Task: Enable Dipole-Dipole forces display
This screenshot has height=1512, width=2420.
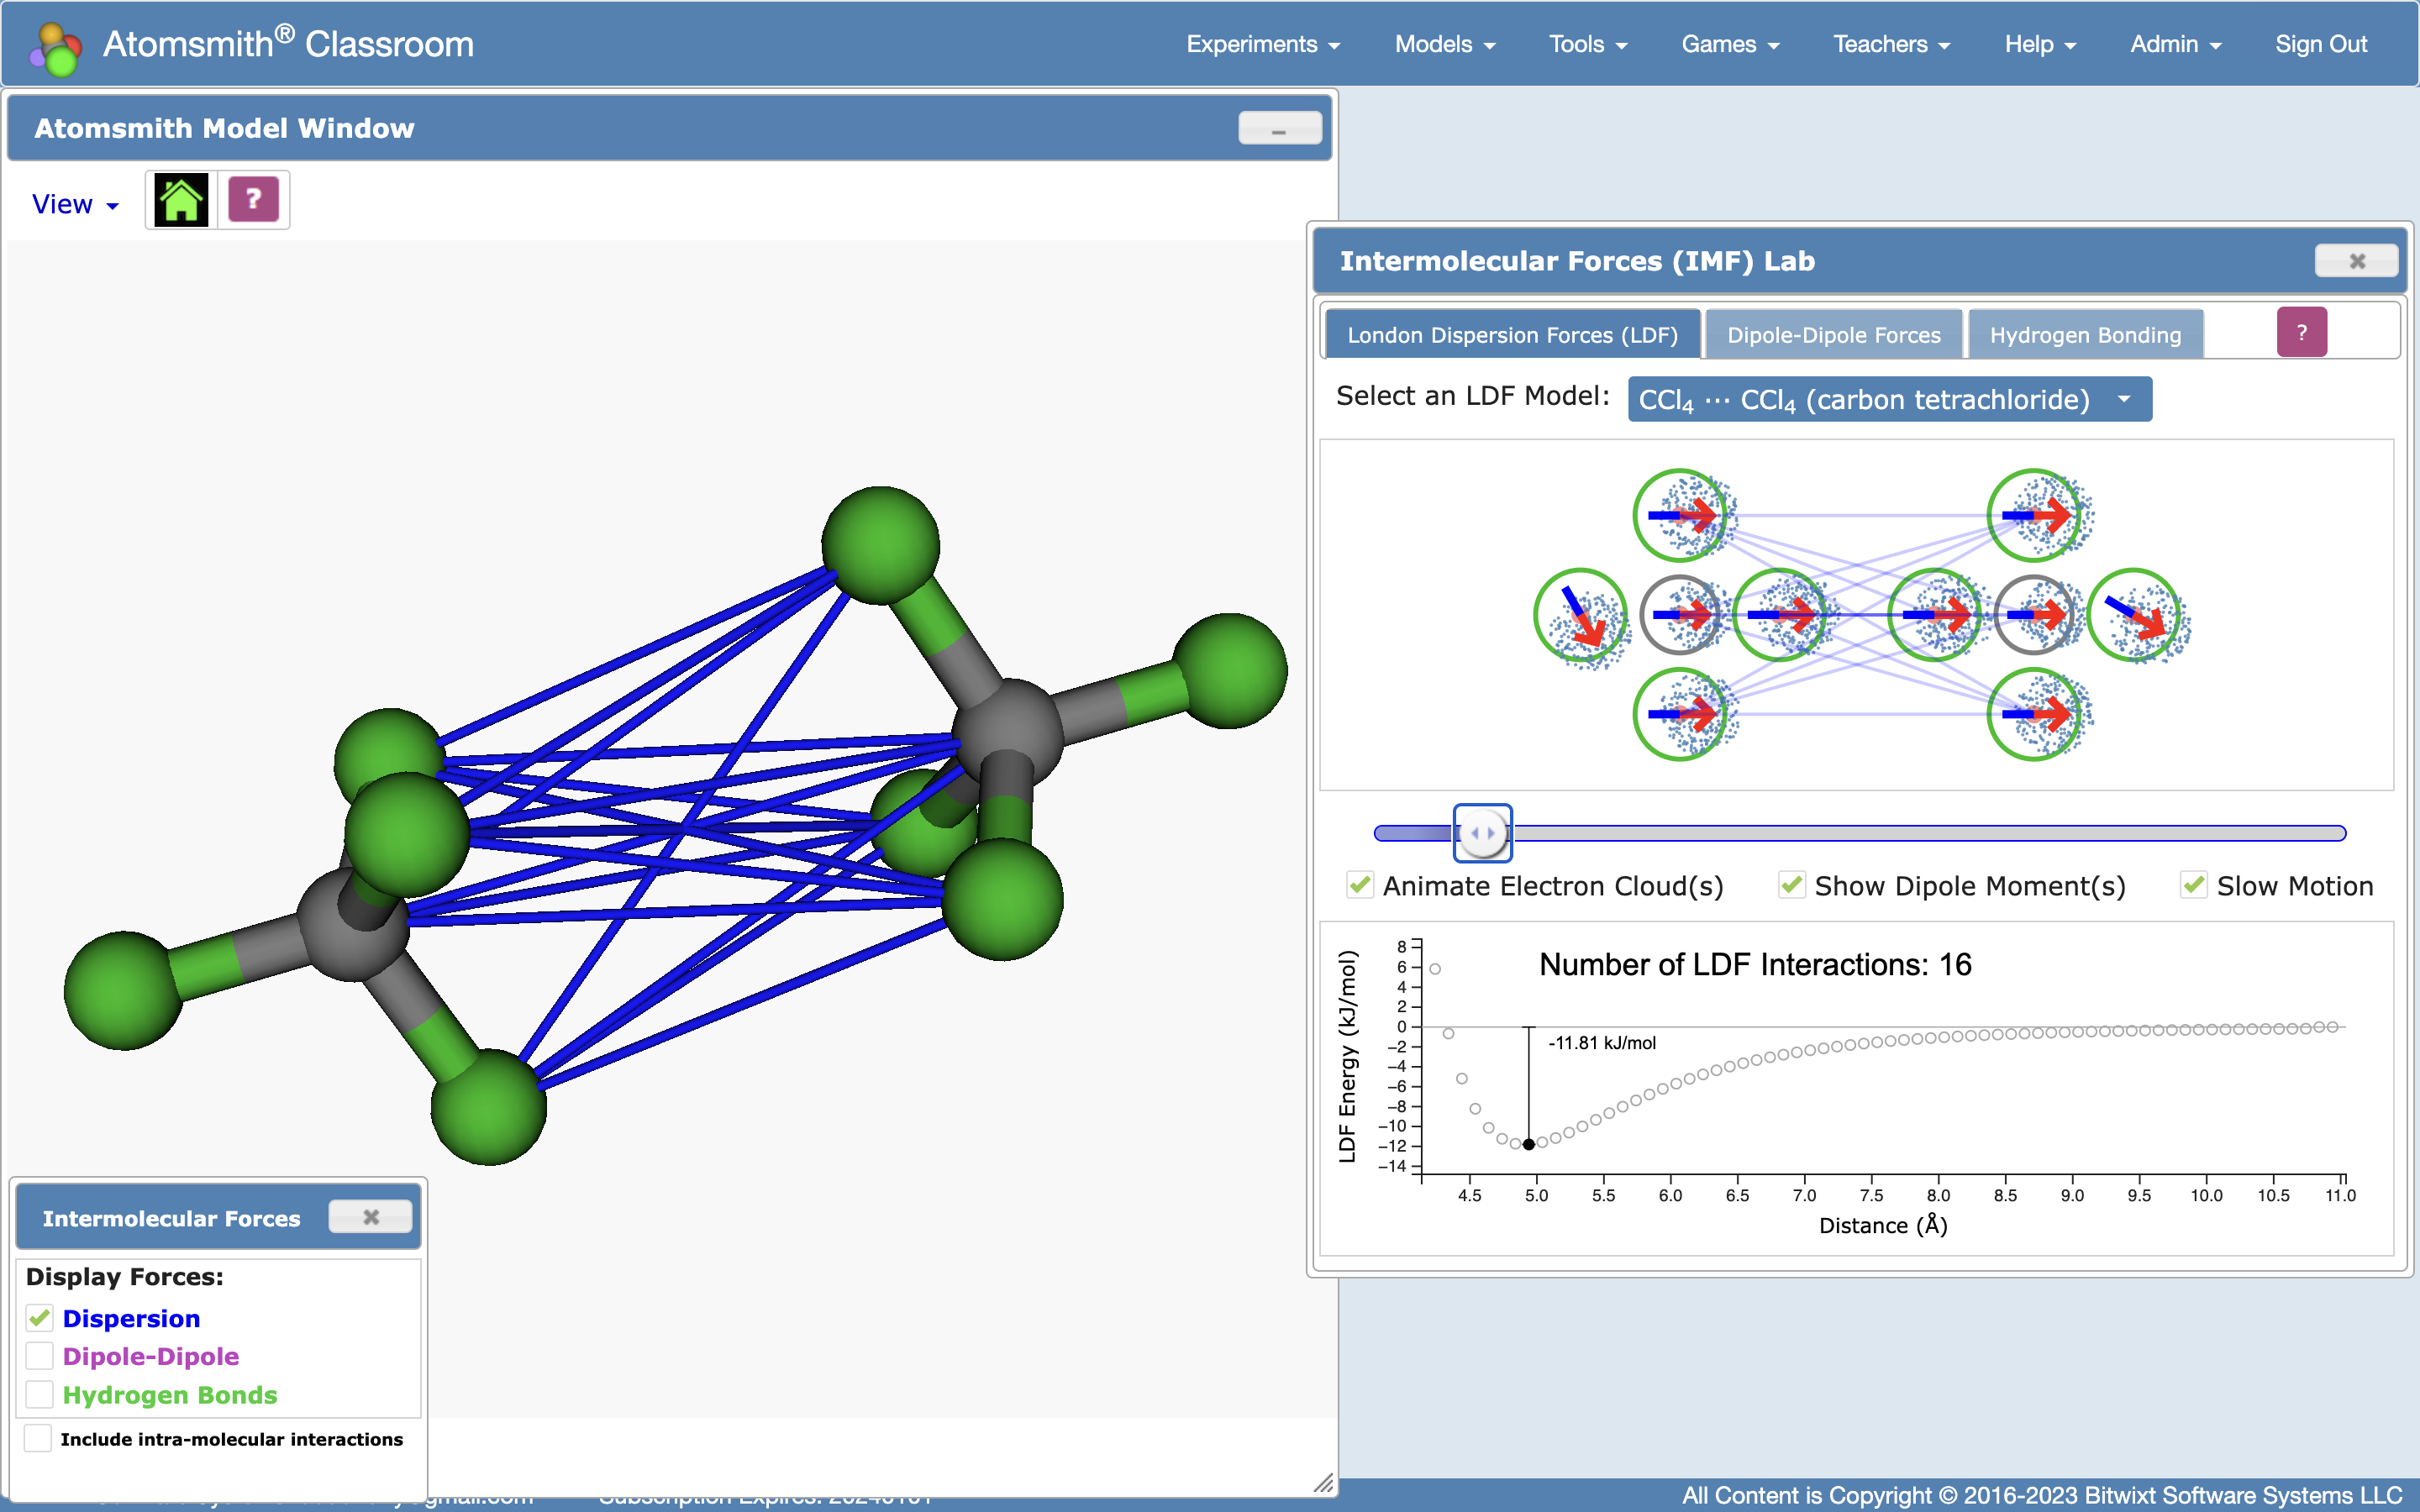Action: coord(39,1356)
